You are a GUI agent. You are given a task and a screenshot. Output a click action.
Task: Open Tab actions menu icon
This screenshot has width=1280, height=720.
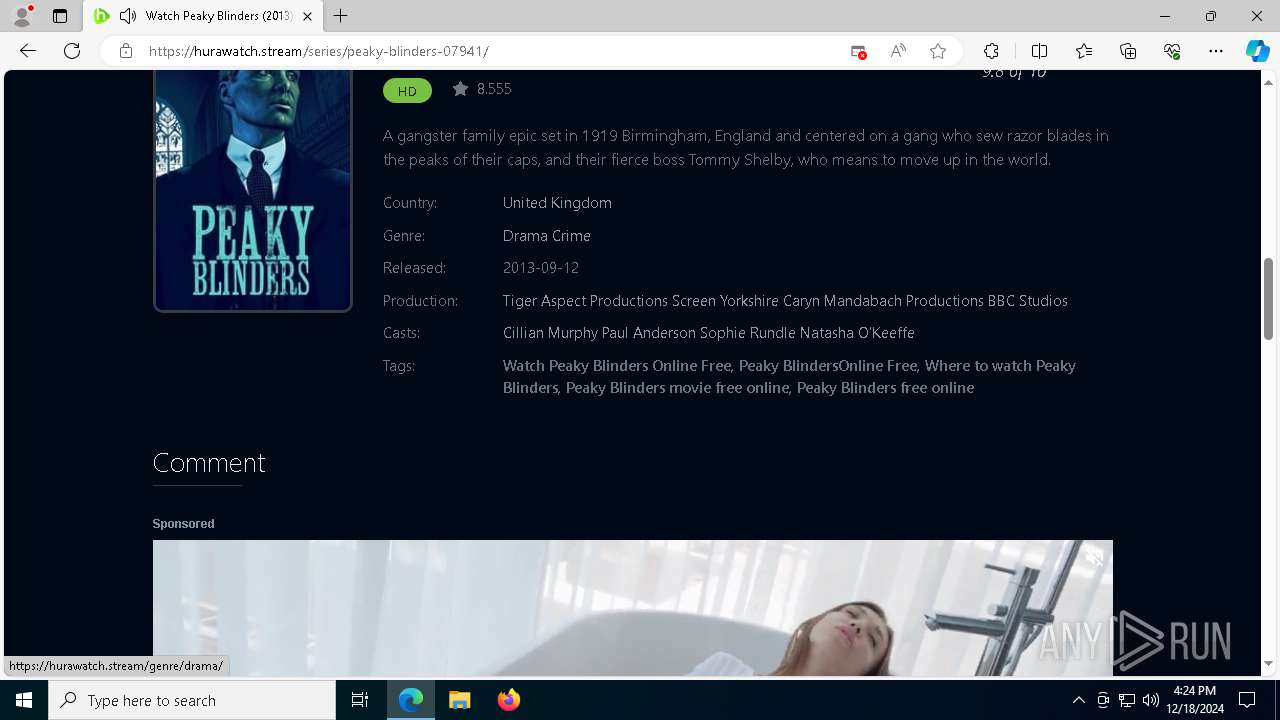60,16
